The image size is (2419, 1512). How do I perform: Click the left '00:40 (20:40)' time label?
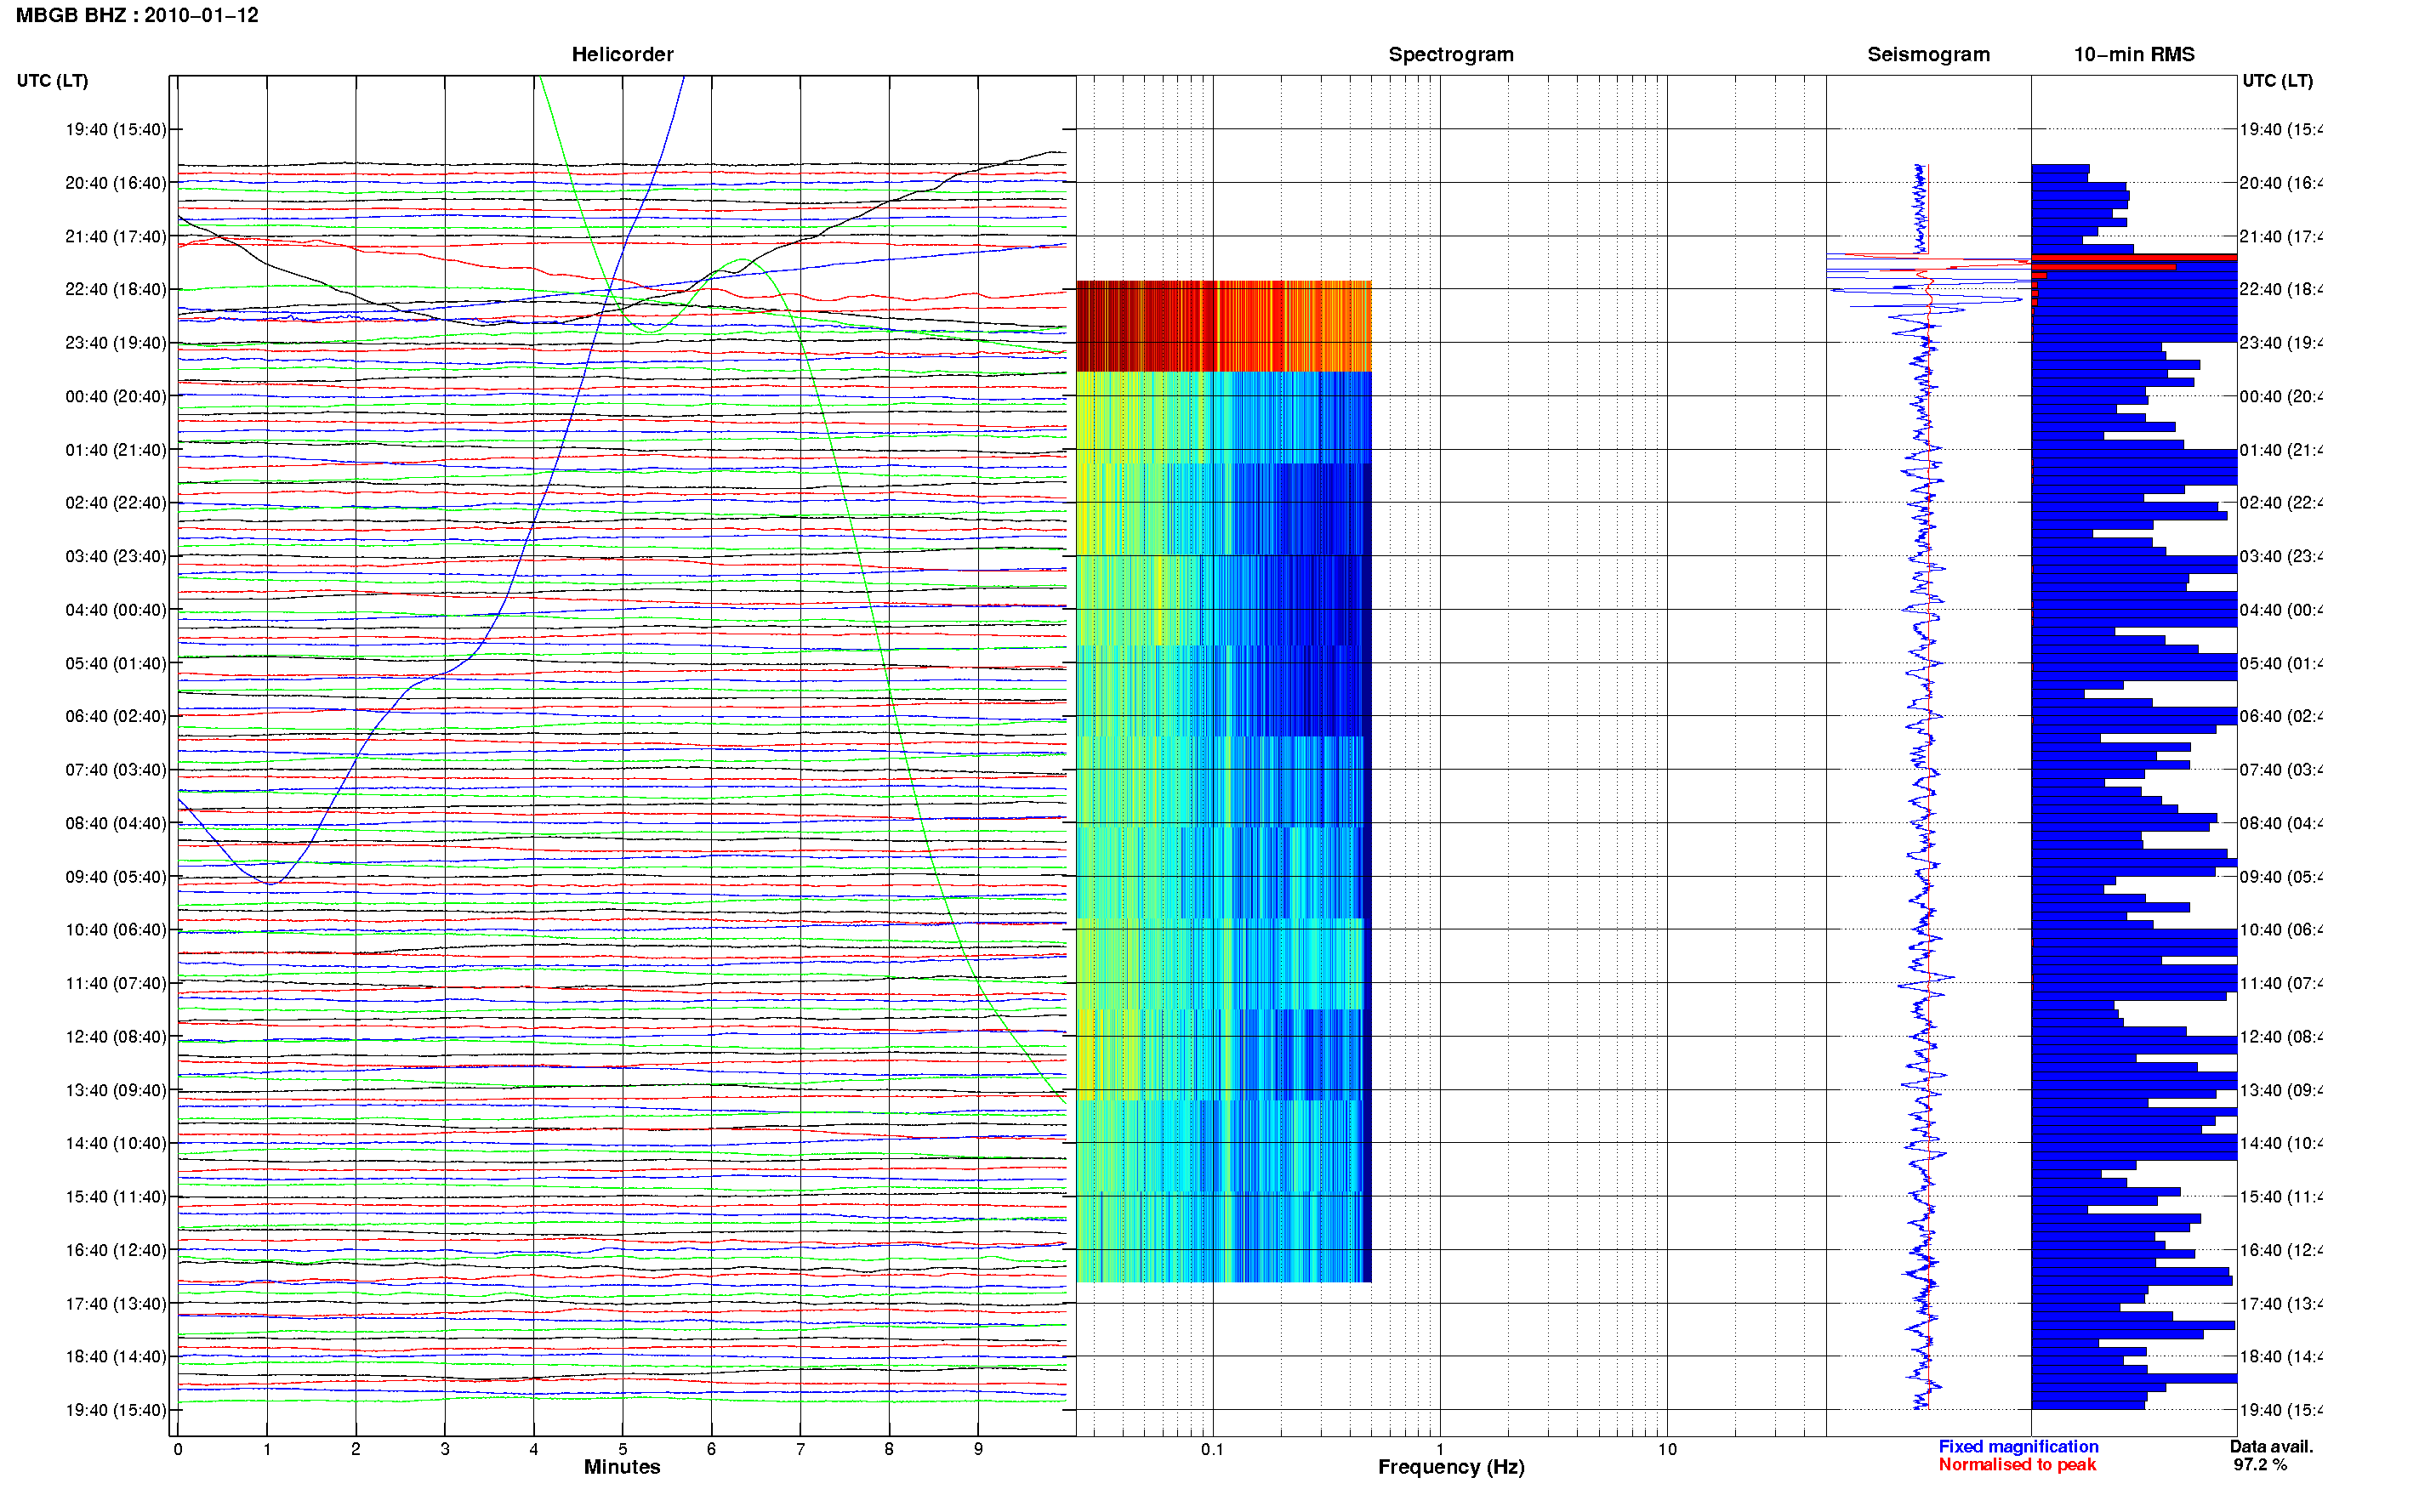[116, 397]
